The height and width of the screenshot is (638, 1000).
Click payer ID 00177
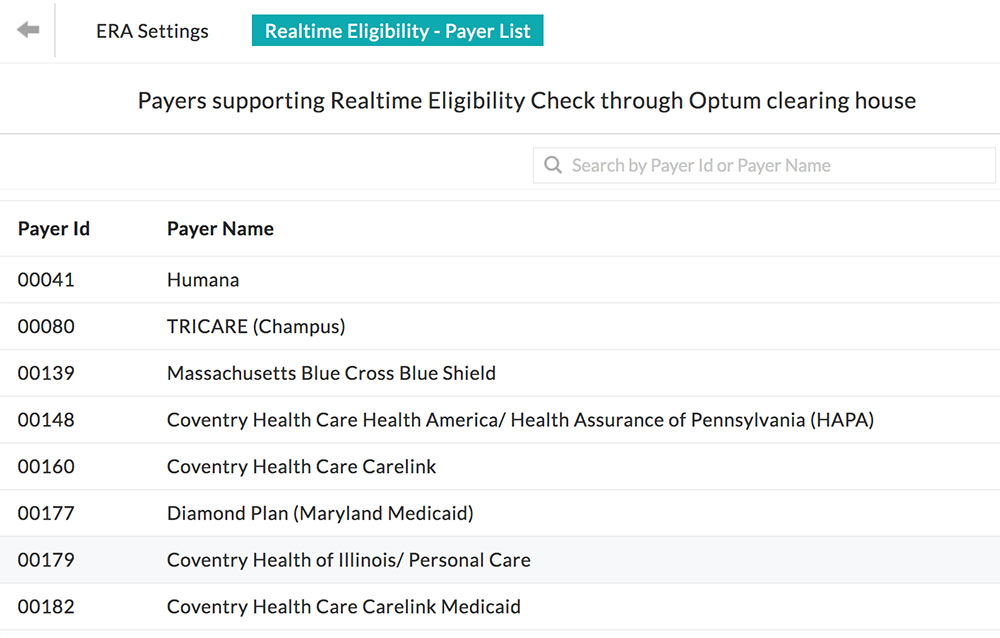pos(46,513)
